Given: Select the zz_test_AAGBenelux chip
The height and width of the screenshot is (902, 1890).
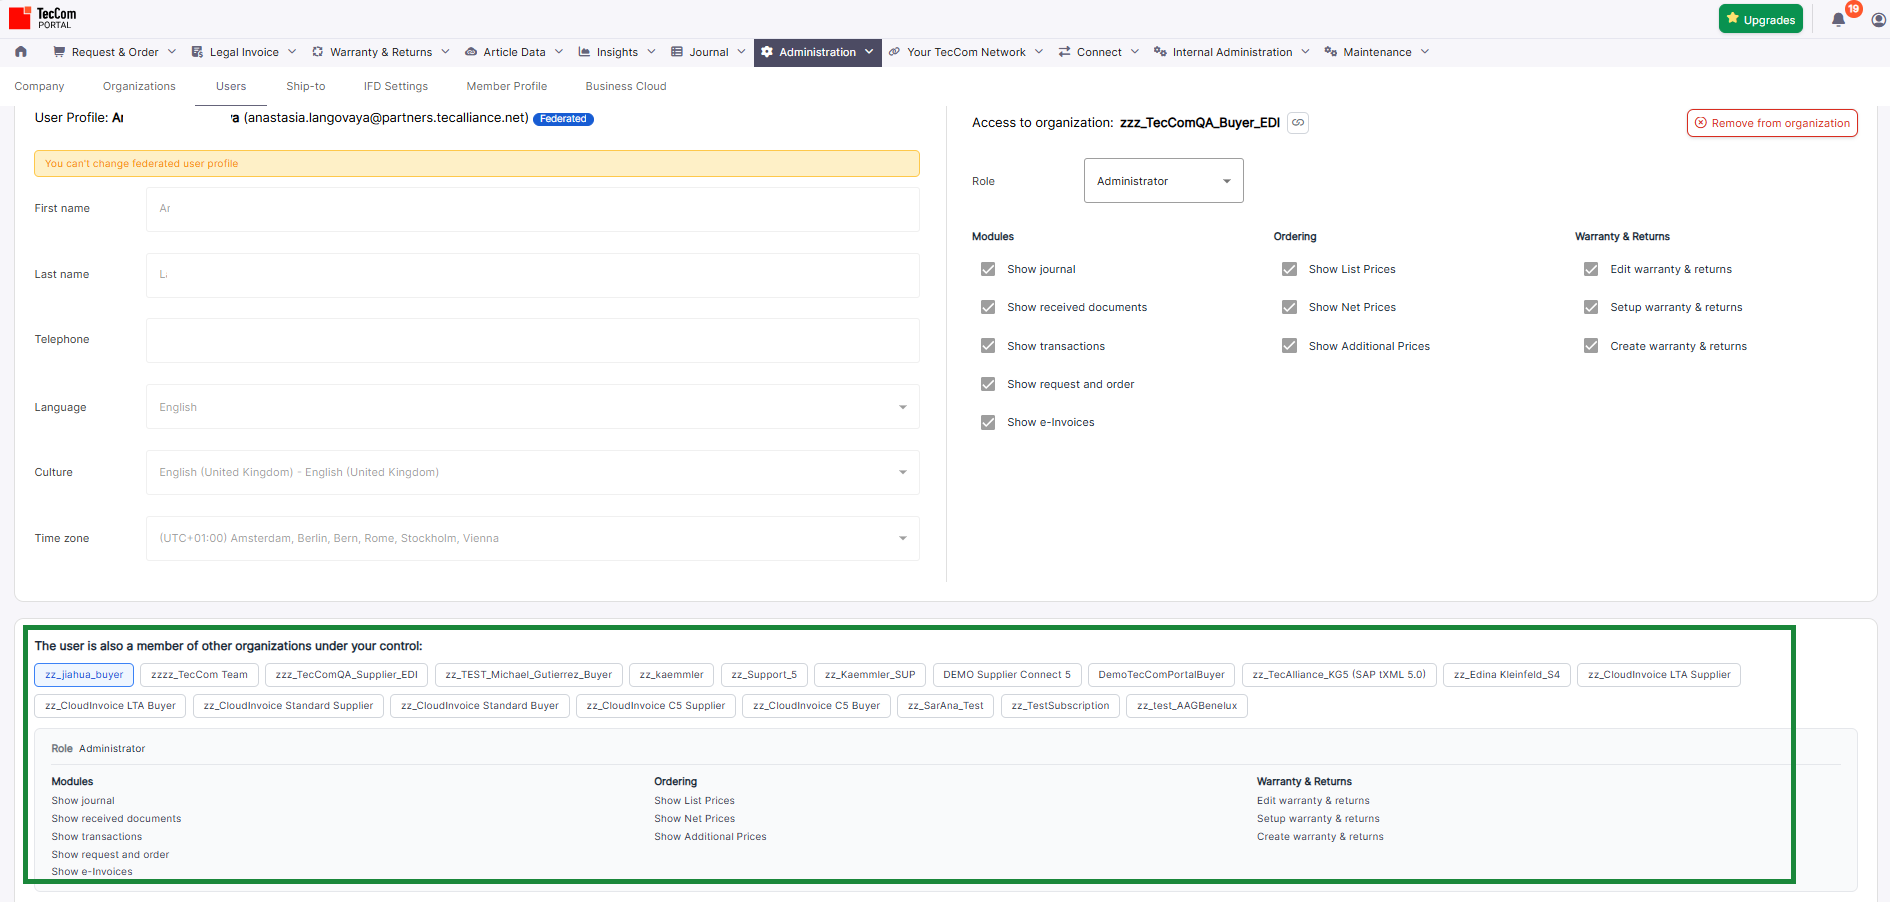Looking at the screenshot, I should (x=1187, y=706).
